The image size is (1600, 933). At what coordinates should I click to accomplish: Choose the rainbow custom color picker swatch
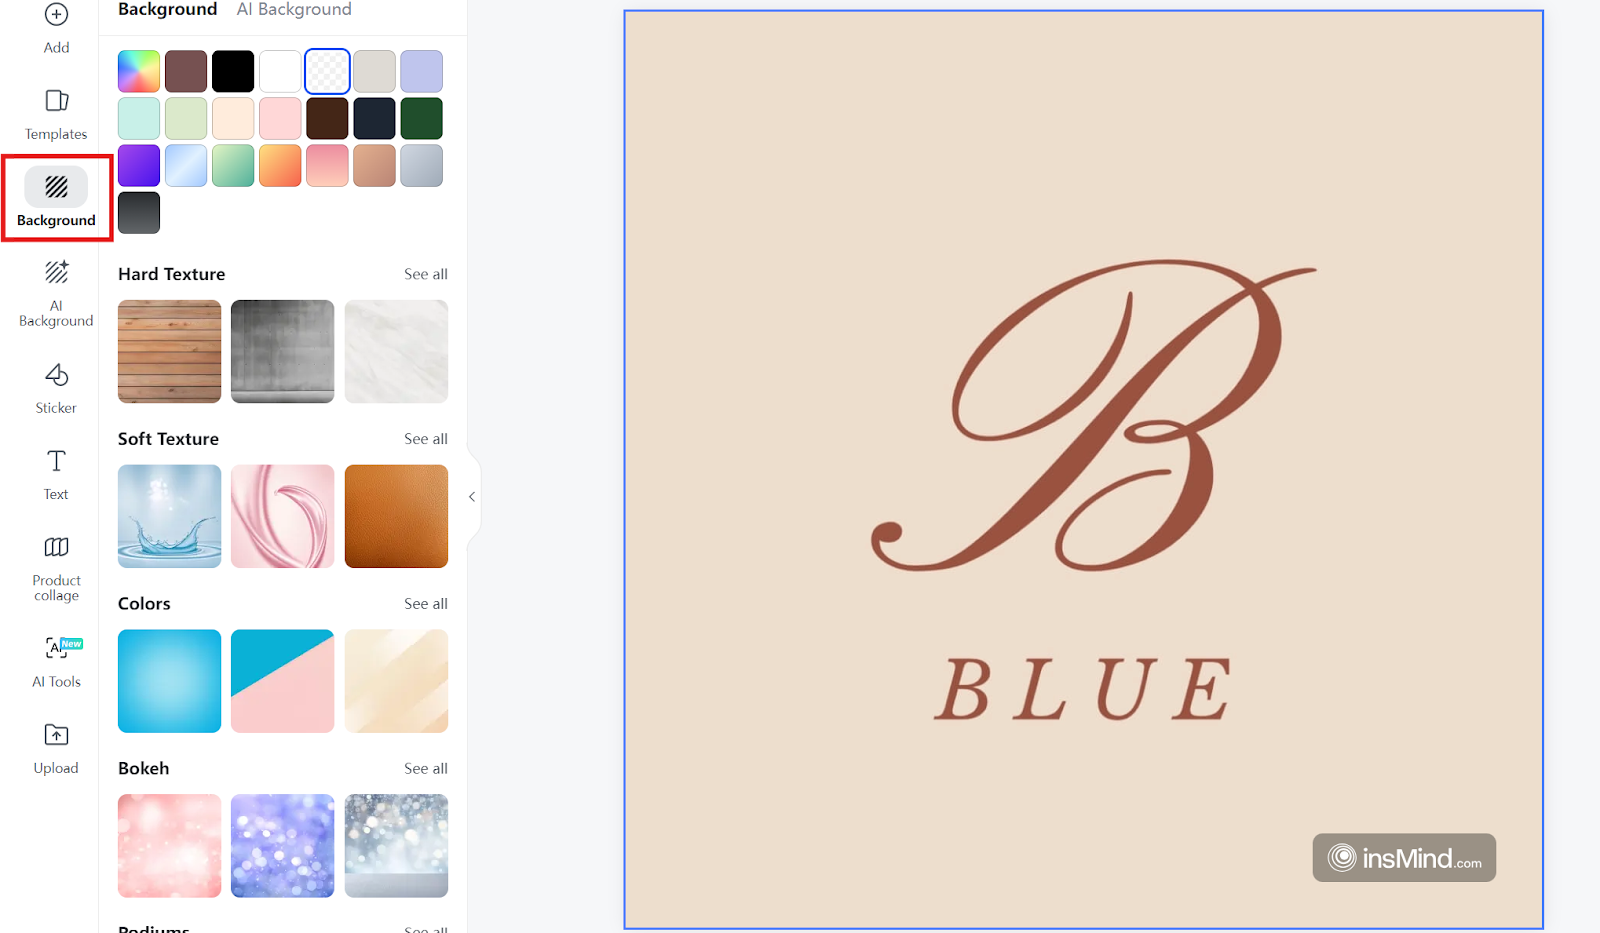pyautogui.click(x=139, y=71)
